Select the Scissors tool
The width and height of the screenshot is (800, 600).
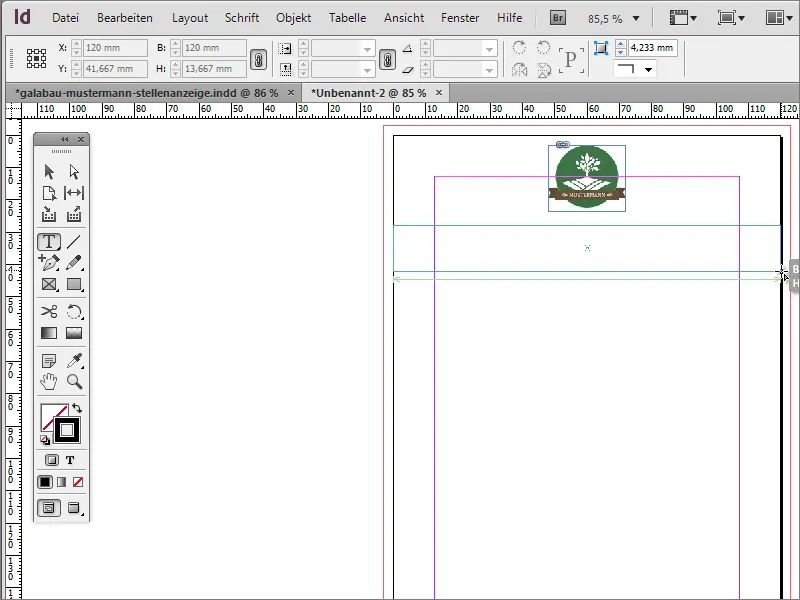coord(48,311)
